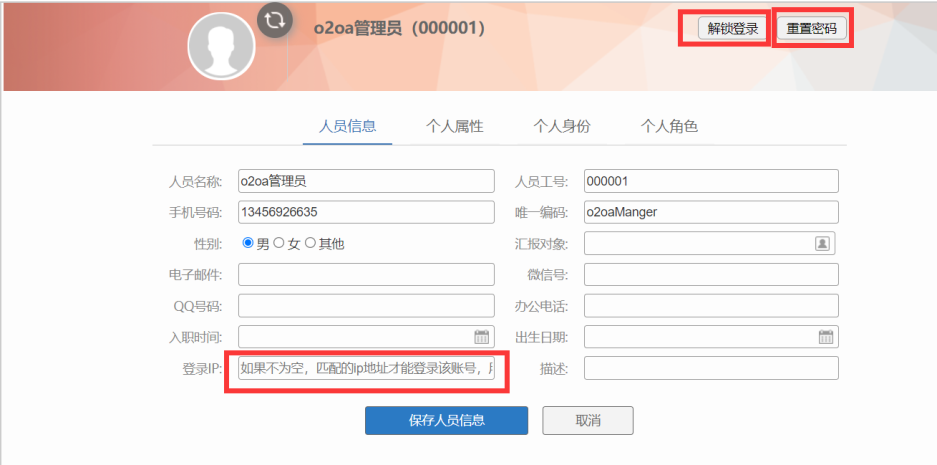Select the 其他 gender radio button
The image size is (937, 465).
(310, 243)
